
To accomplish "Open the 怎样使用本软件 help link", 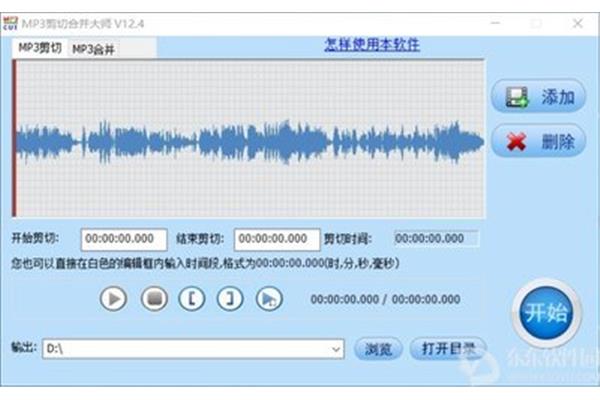I will coord(372,45).
